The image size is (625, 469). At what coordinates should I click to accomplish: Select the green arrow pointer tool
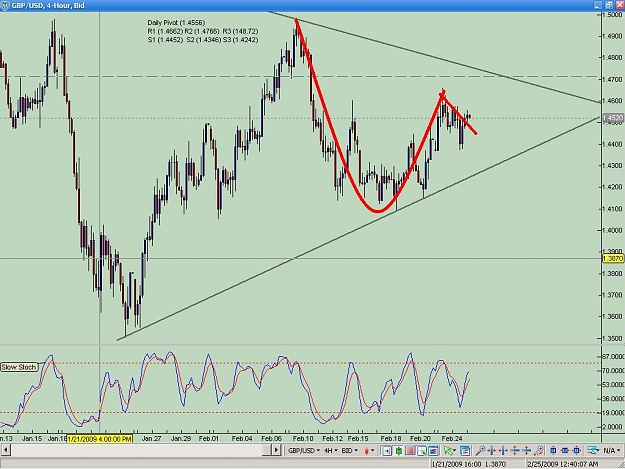click(x=448, y=451)
